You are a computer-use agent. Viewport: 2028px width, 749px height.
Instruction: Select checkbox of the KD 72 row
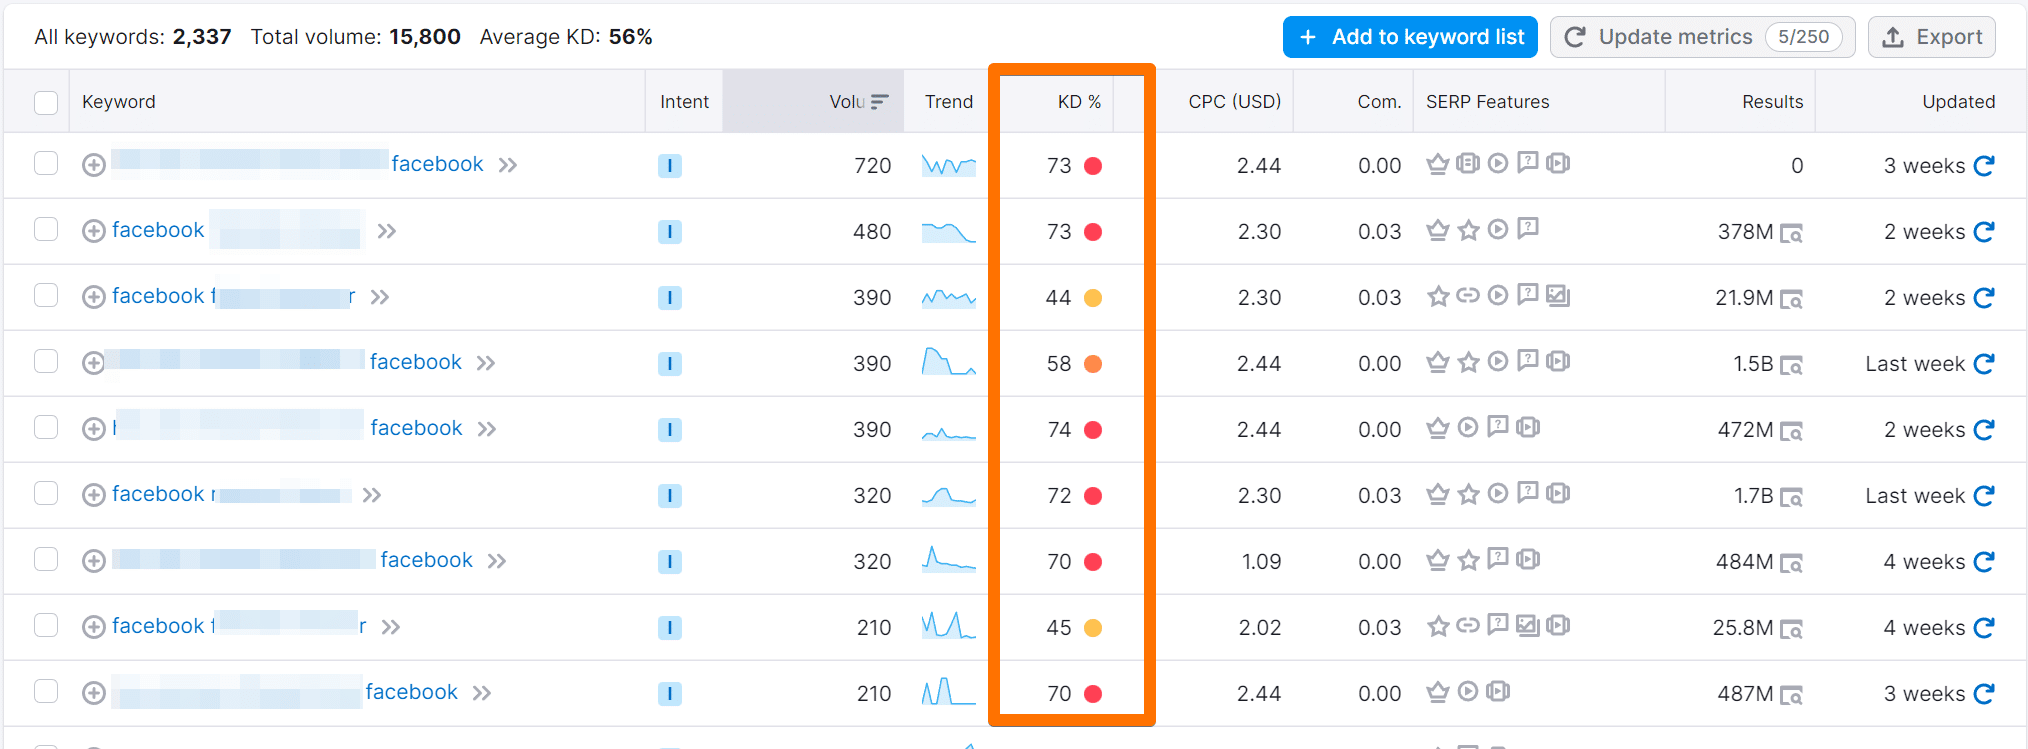tap(46, 493)
